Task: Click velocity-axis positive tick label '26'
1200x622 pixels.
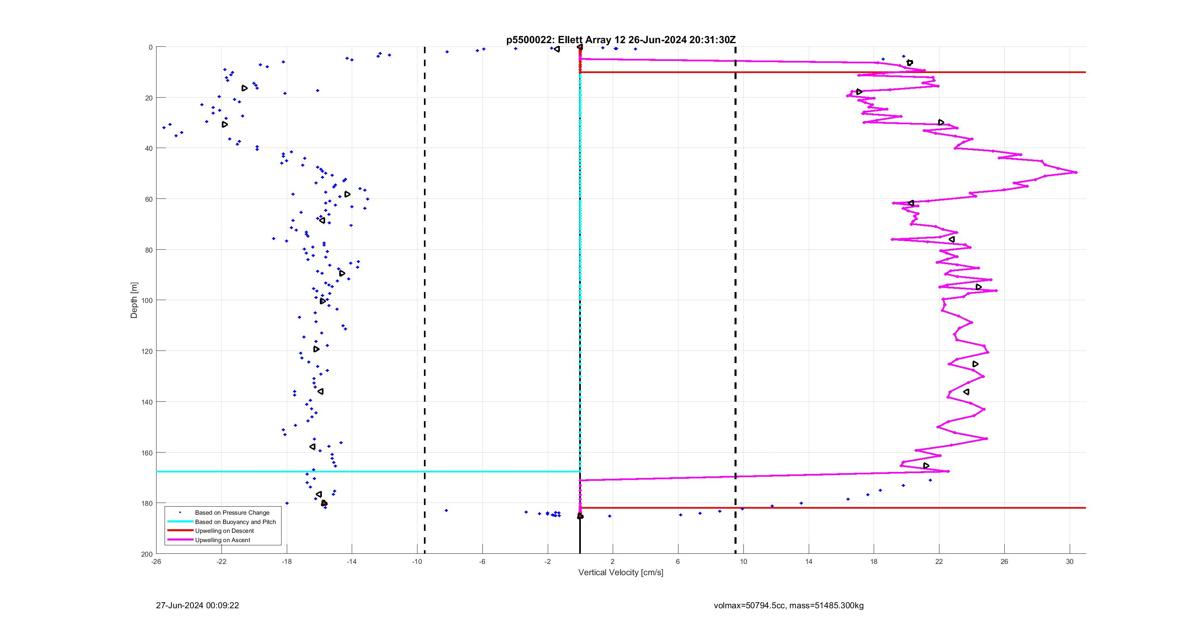Action: 1004,562
